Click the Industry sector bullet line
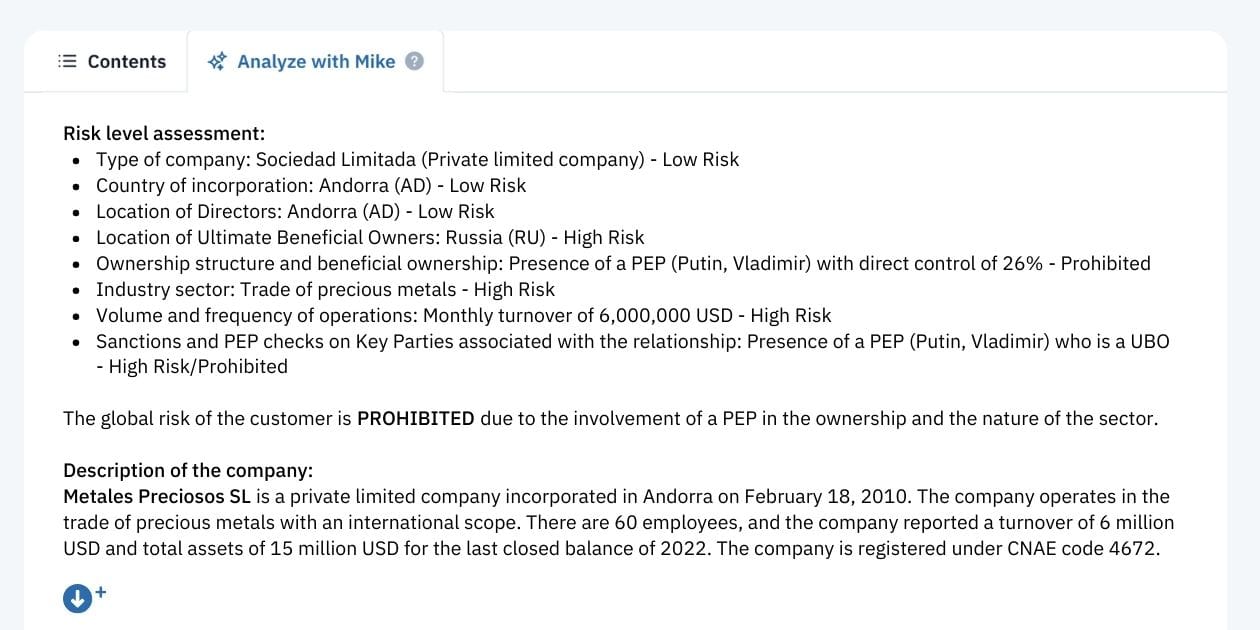The height and width of the screenshot is (630, 1260). click(325, 289)
